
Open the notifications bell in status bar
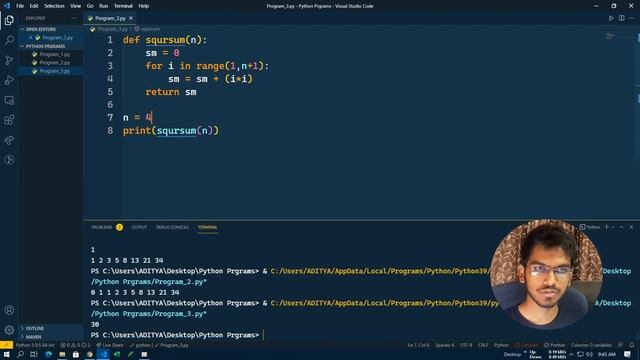[631, 345]
